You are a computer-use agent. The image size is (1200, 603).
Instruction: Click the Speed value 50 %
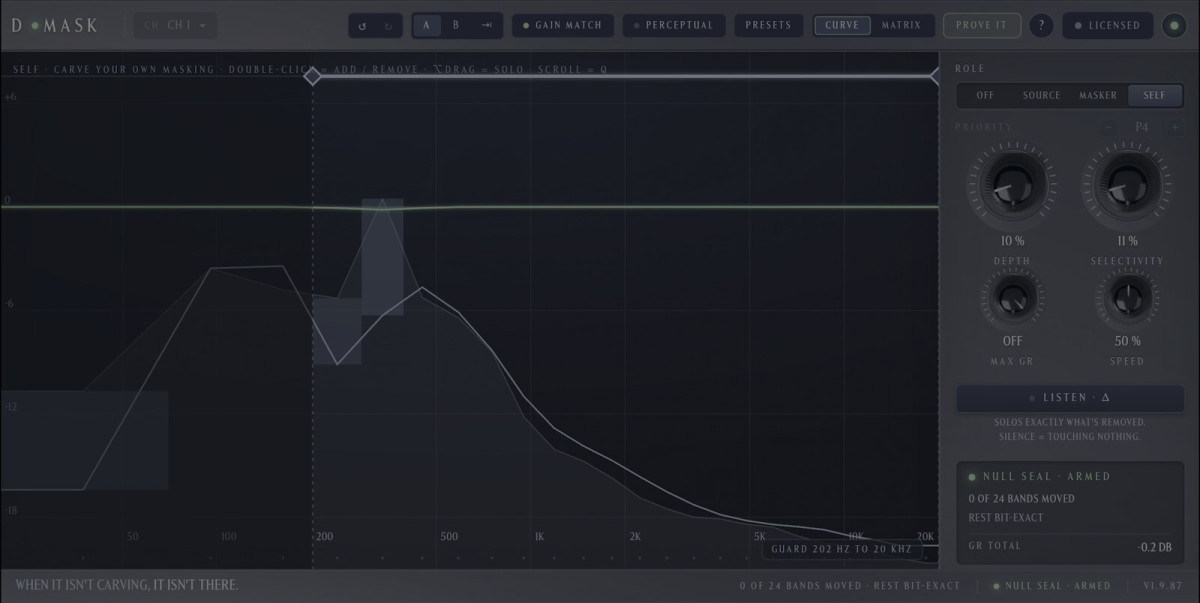tap(1127, 341)
